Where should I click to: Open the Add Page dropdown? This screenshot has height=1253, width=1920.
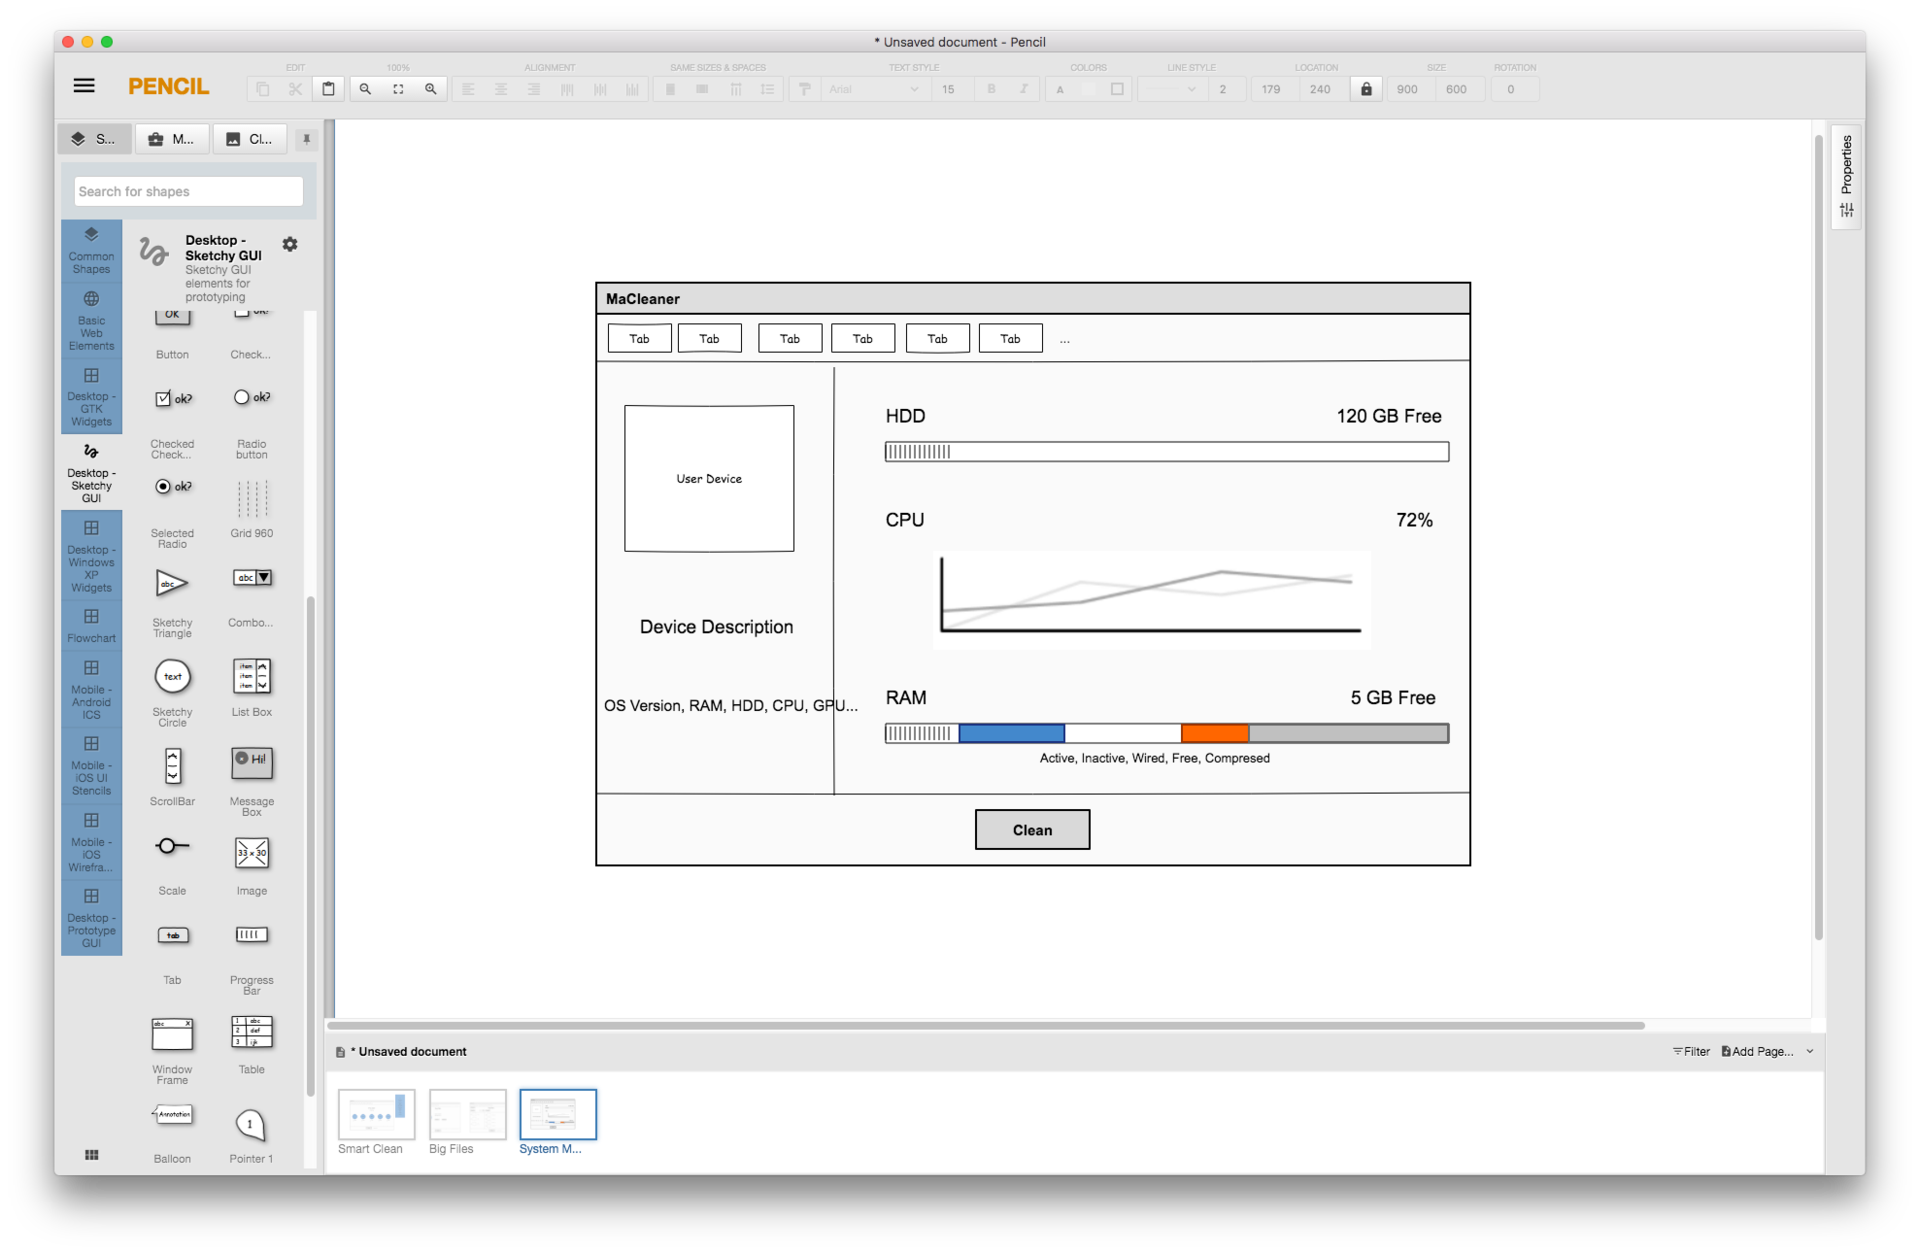coord(1757,1051)
